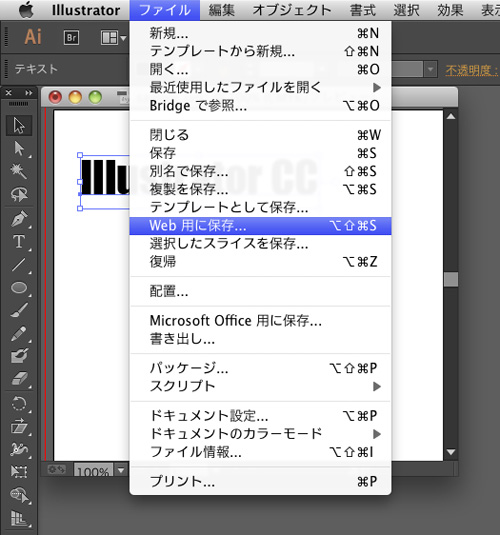Viewport: 500px width, 535px height.
Task: Open the arrange documents layout dropdown
Action: click(113, 38)
